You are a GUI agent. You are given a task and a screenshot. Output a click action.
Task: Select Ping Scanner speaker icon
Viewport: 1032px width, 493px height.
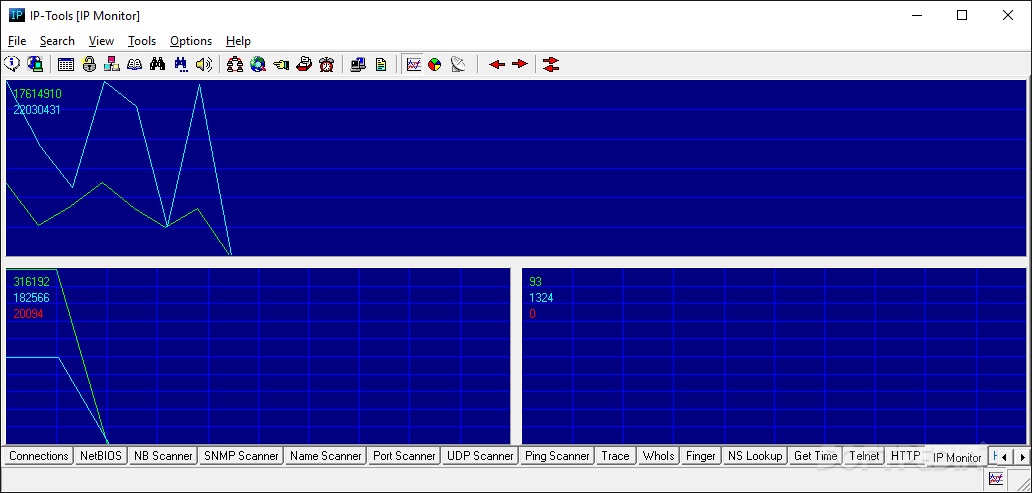pyautogui.click(x=204, y=64)
